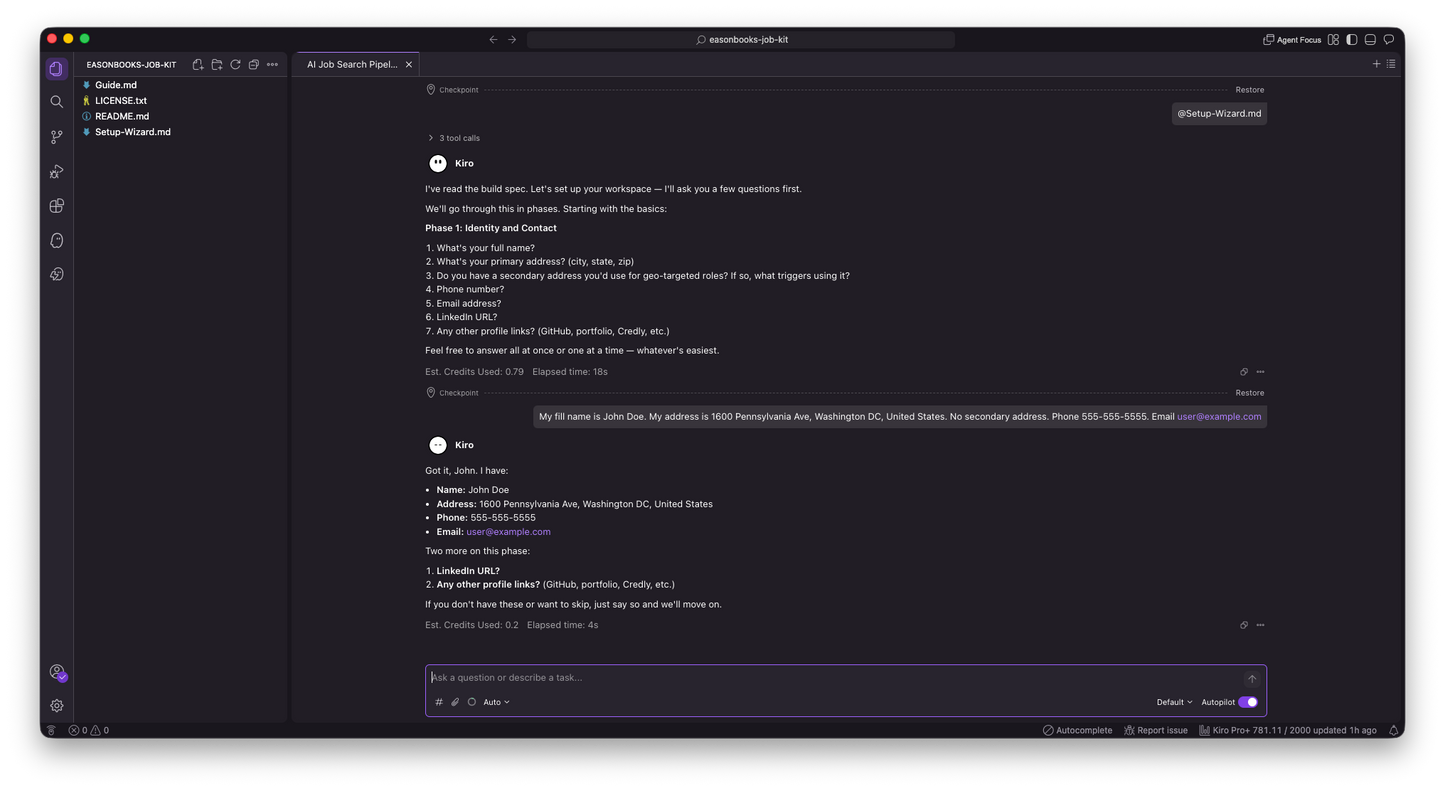The image size is (1445, 791).
Task: Click the EASONBOOKS-JOB-KIT explorer header
Action: tap(131, 65)
